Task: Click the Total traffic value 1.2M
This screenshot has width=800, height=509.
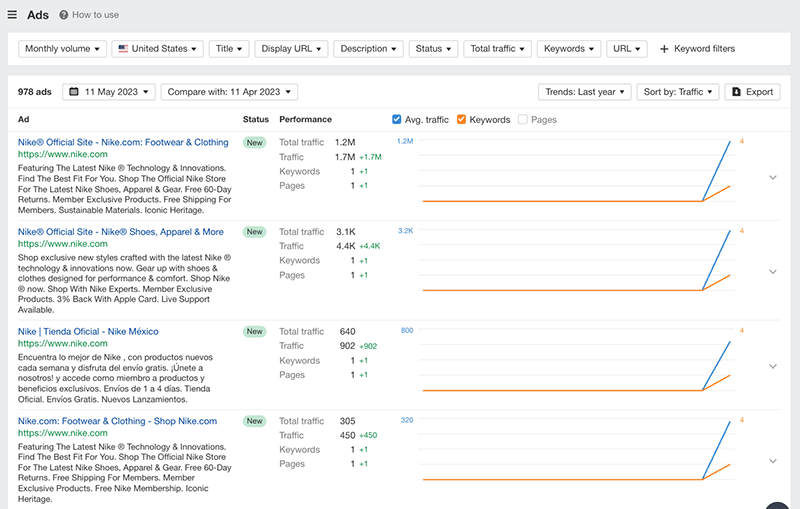Action: coord(345,142)
